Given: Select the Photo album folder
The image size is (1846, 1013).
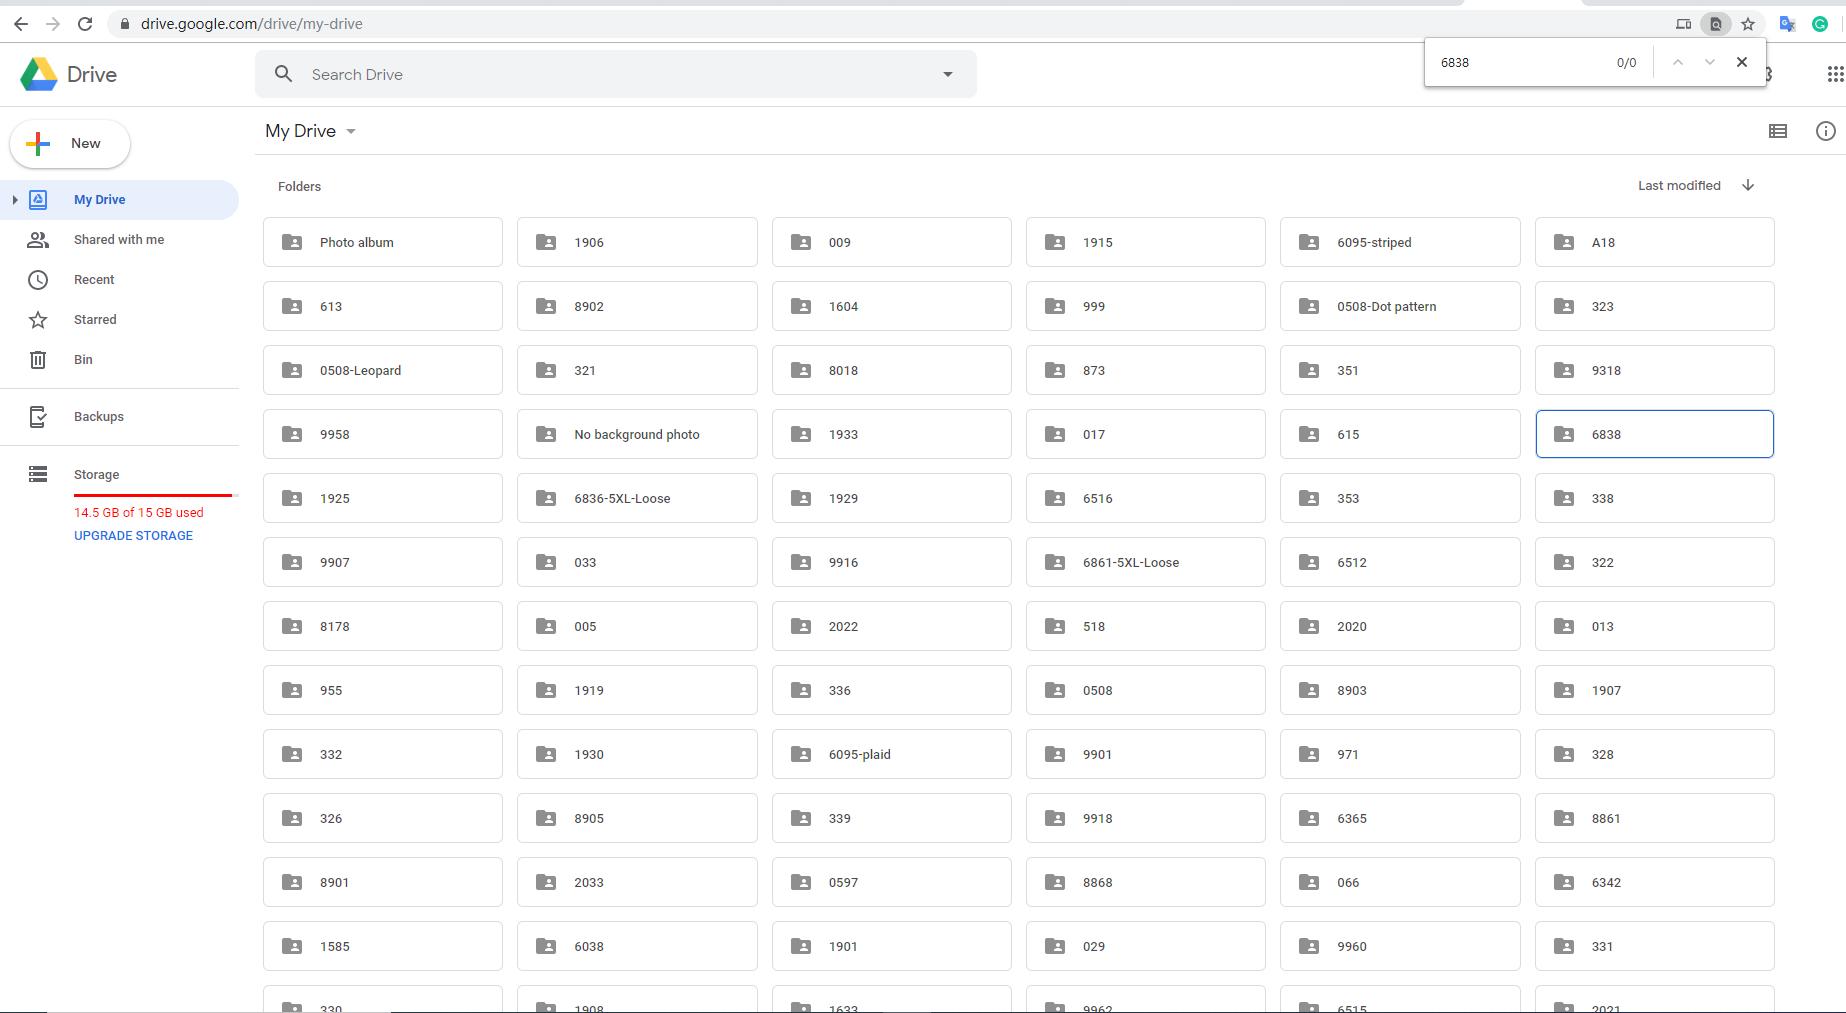Looking at the screenshot, I should pos(383,243).
